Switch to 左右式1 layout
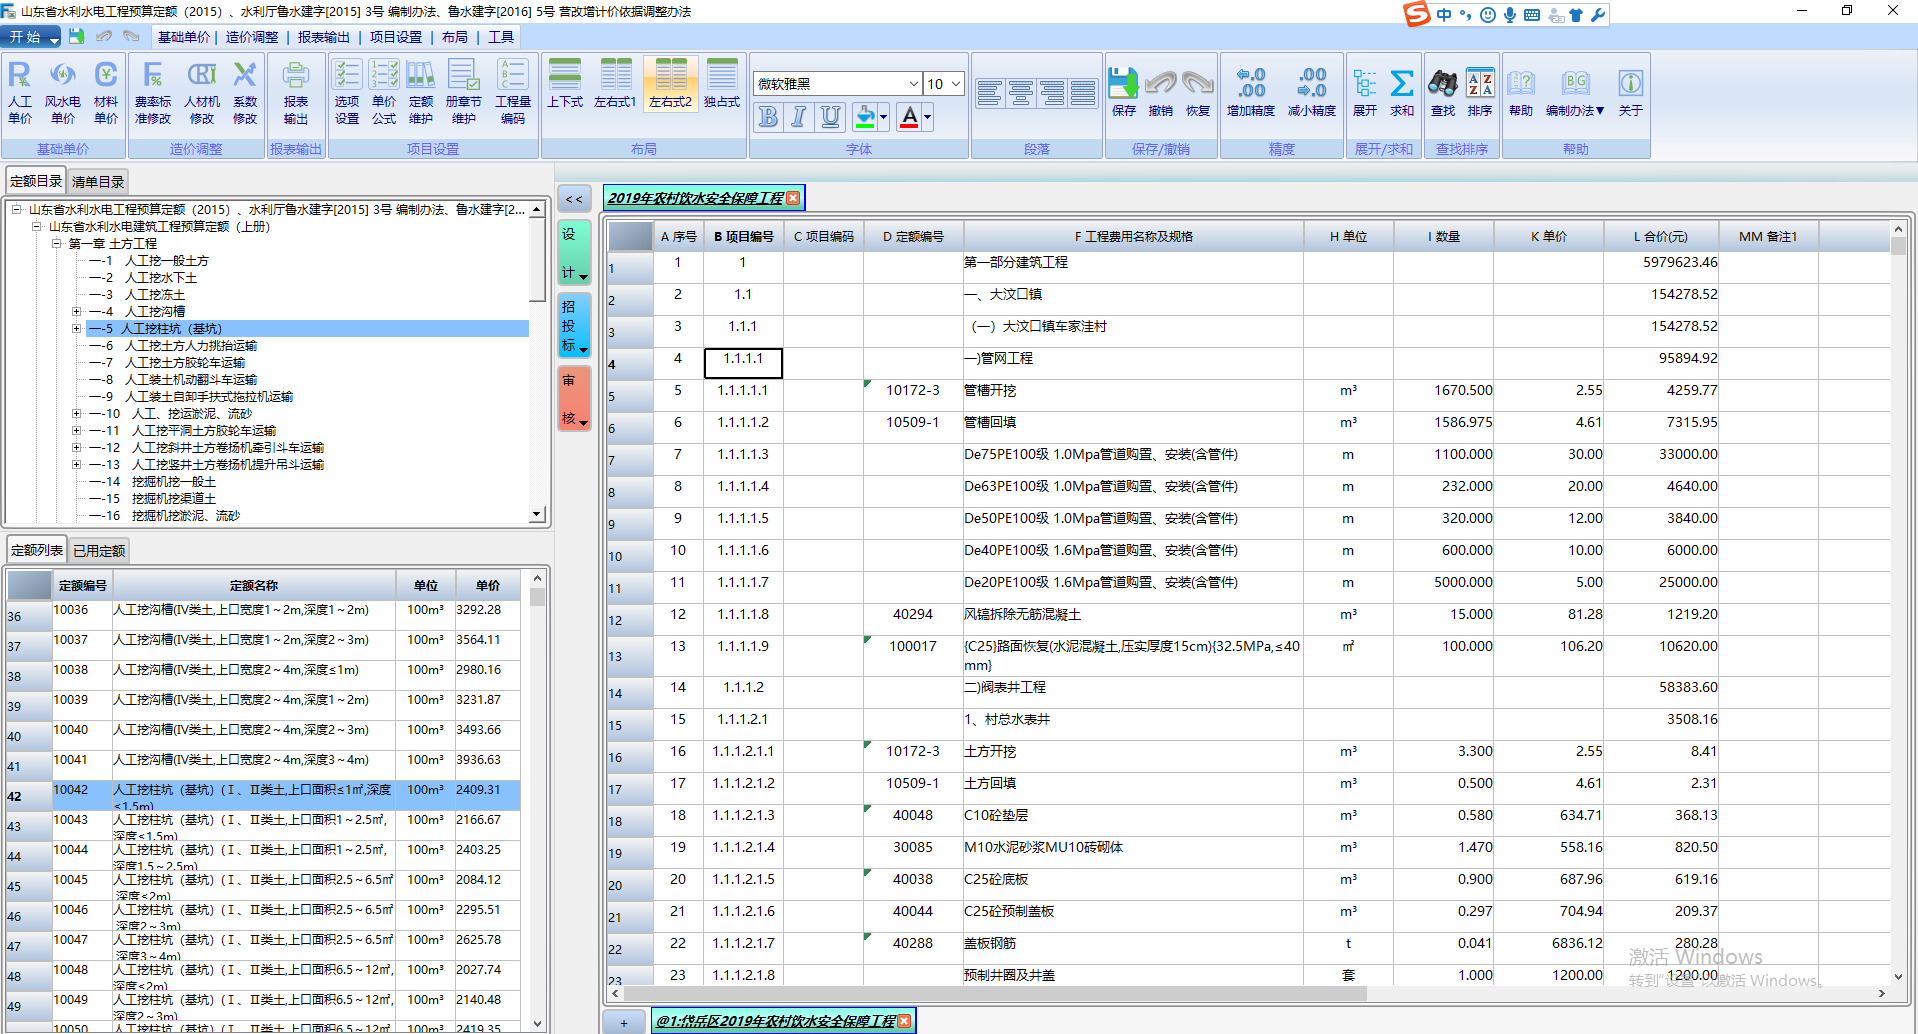This screenshot has height=1034, width=1918. (615, 84)
